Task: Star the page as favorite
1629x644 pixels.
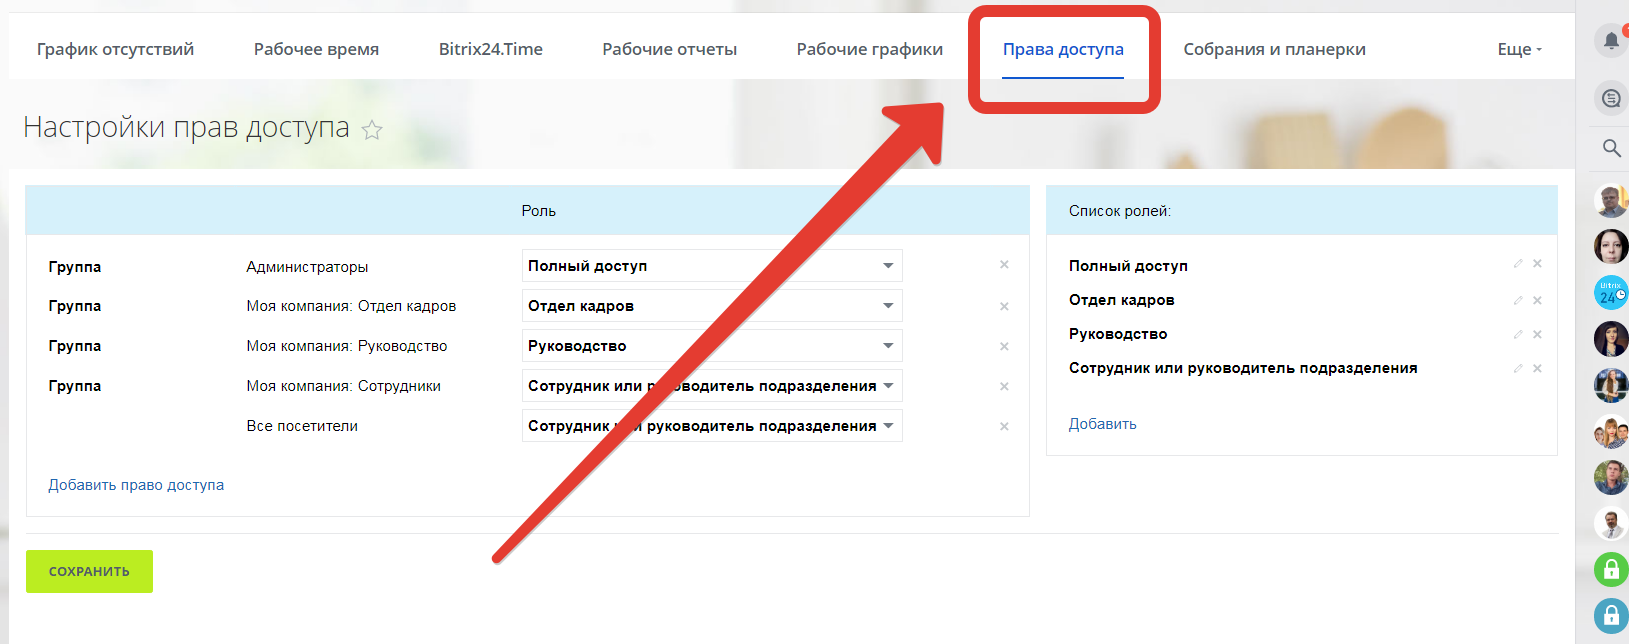Action: coord(372,130)
